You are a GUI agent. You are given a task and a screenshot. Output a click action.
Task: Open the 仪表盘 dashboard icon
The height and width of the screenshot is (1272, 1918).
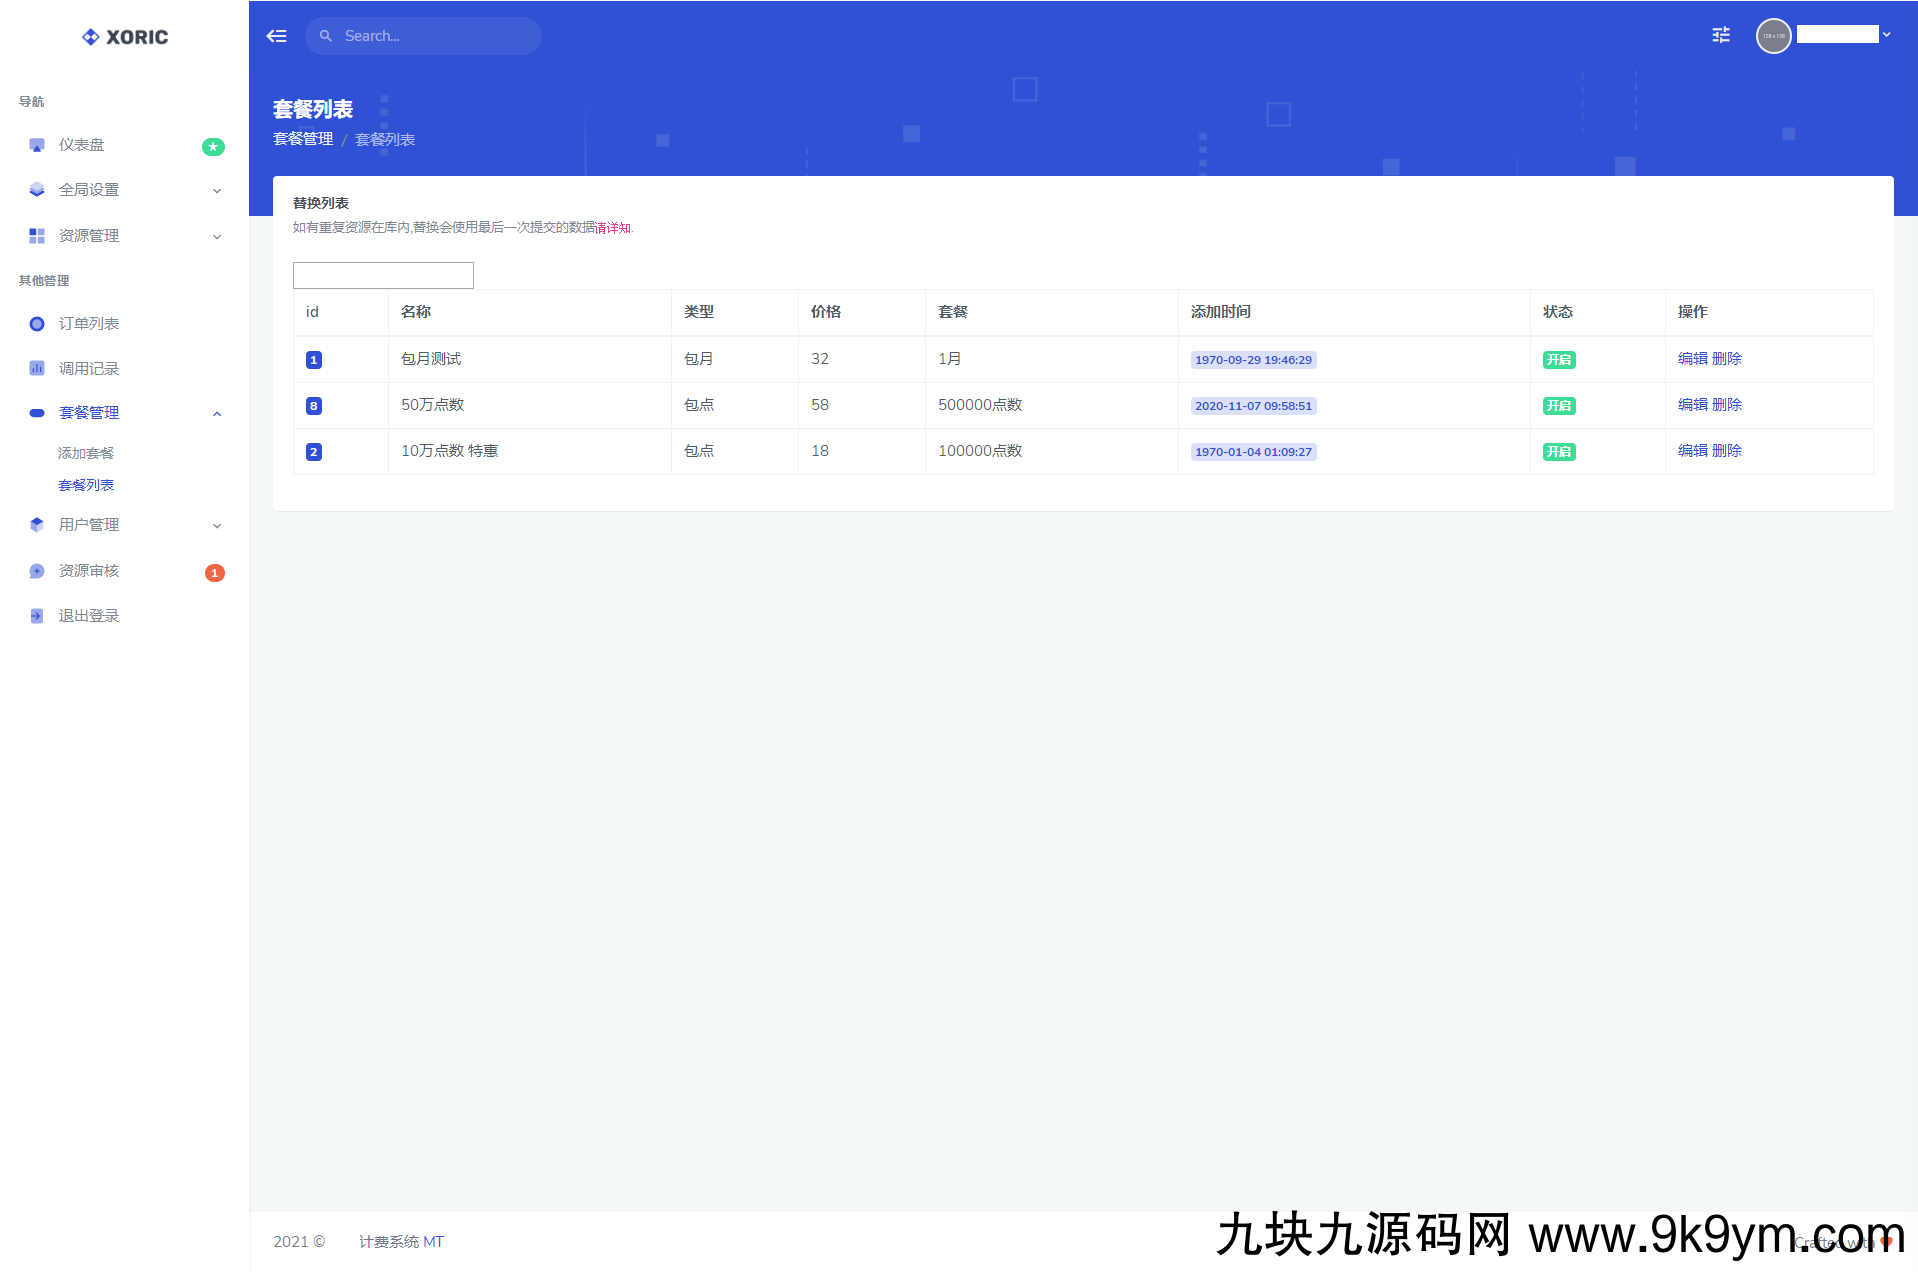(37, 145)
